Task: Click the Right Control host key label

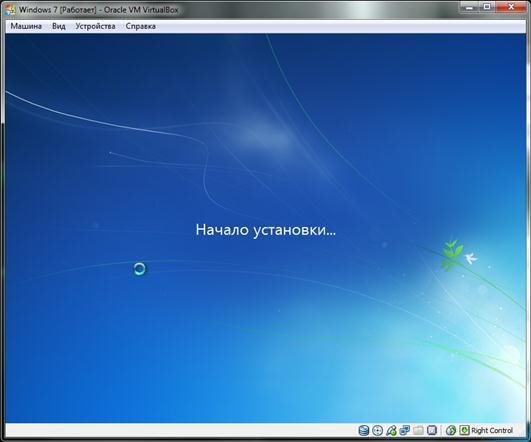Action: pyautogui.click(x=492, y=430)
